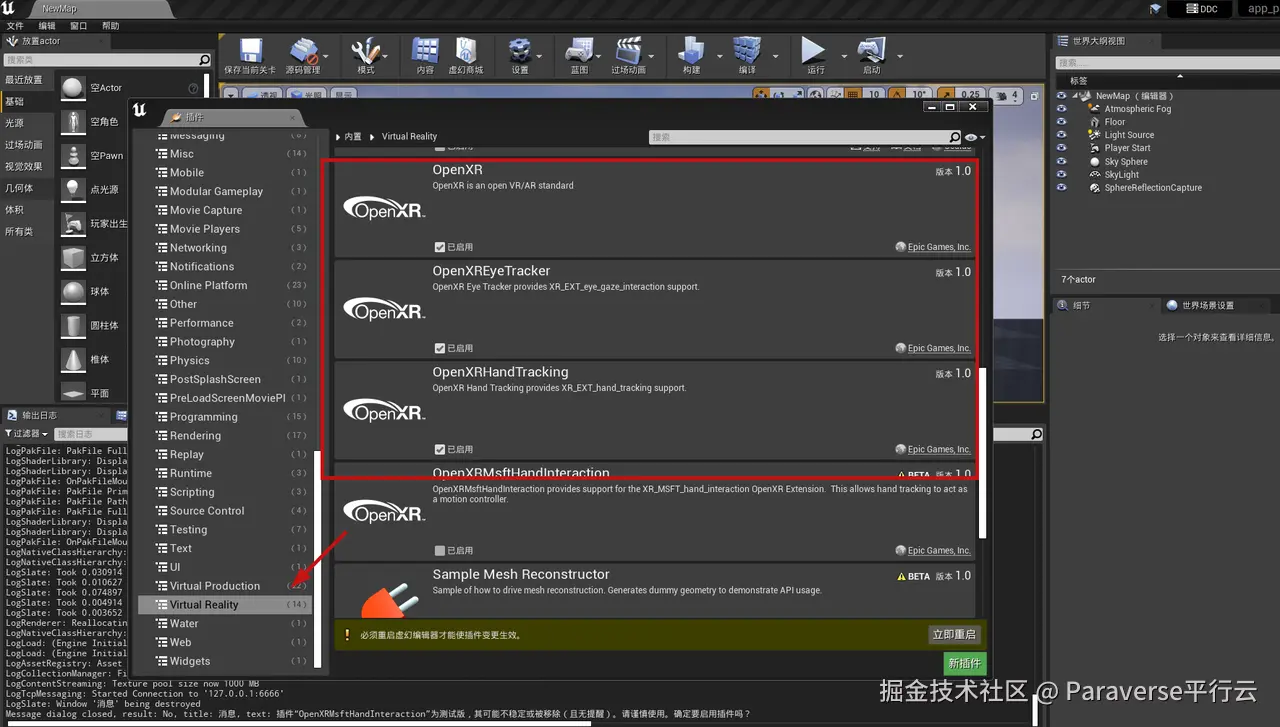Open the Edit menu
The width and height of the screenshot is (1280, 727).
coord(47,25)
